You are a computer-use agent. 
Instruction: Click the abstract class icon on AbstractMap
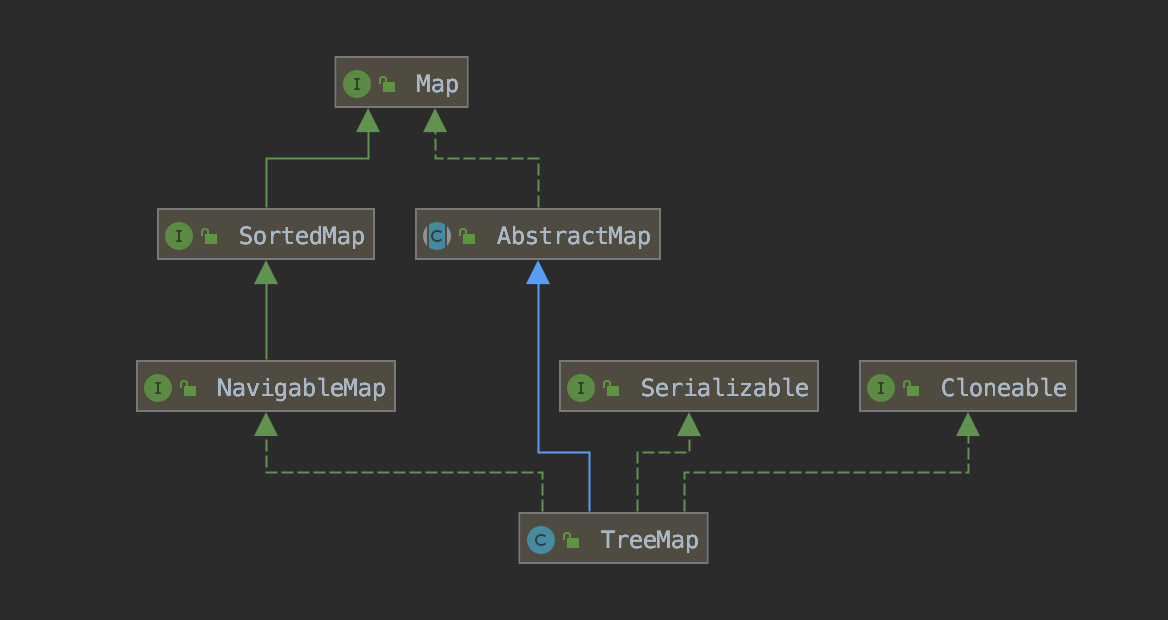tap(437, 236)
